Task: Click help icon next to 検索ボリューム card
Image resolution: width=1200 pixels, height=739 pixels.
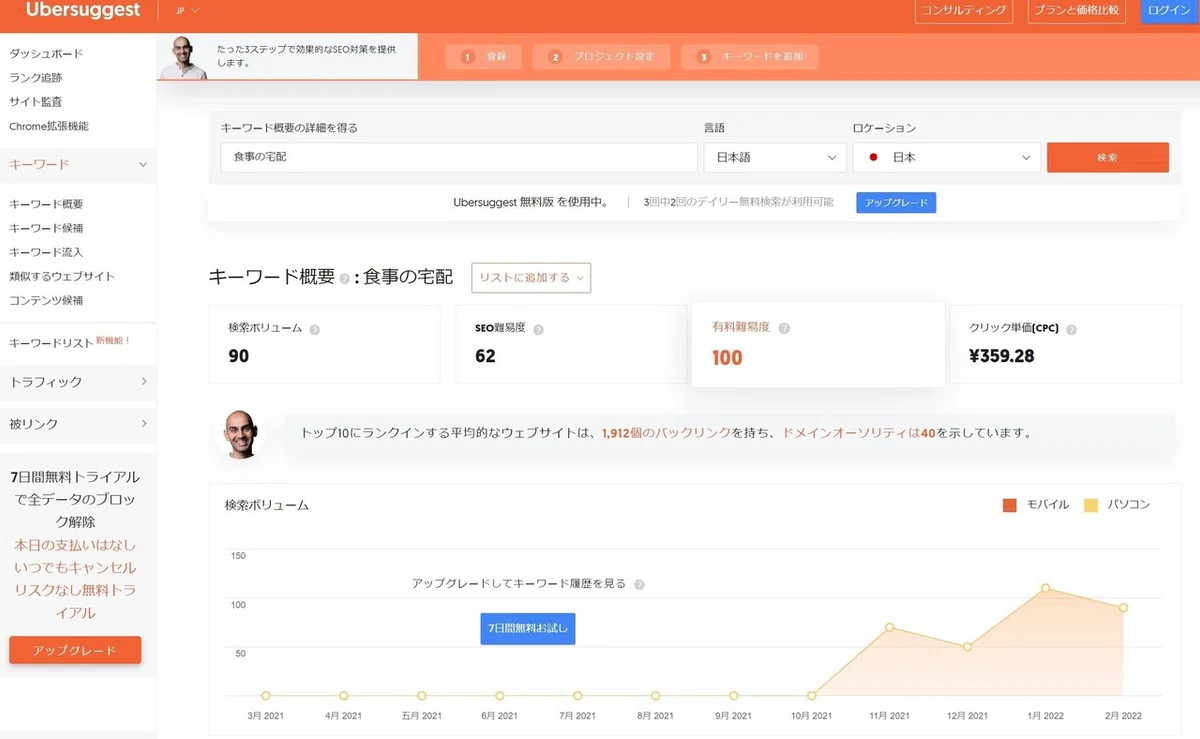Action: pos(314,329)
